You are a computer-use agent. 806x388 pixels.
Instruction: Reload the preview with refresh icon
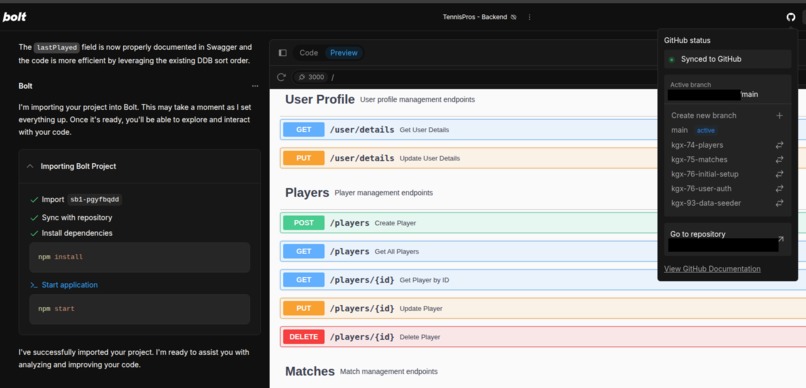[281, 77]
